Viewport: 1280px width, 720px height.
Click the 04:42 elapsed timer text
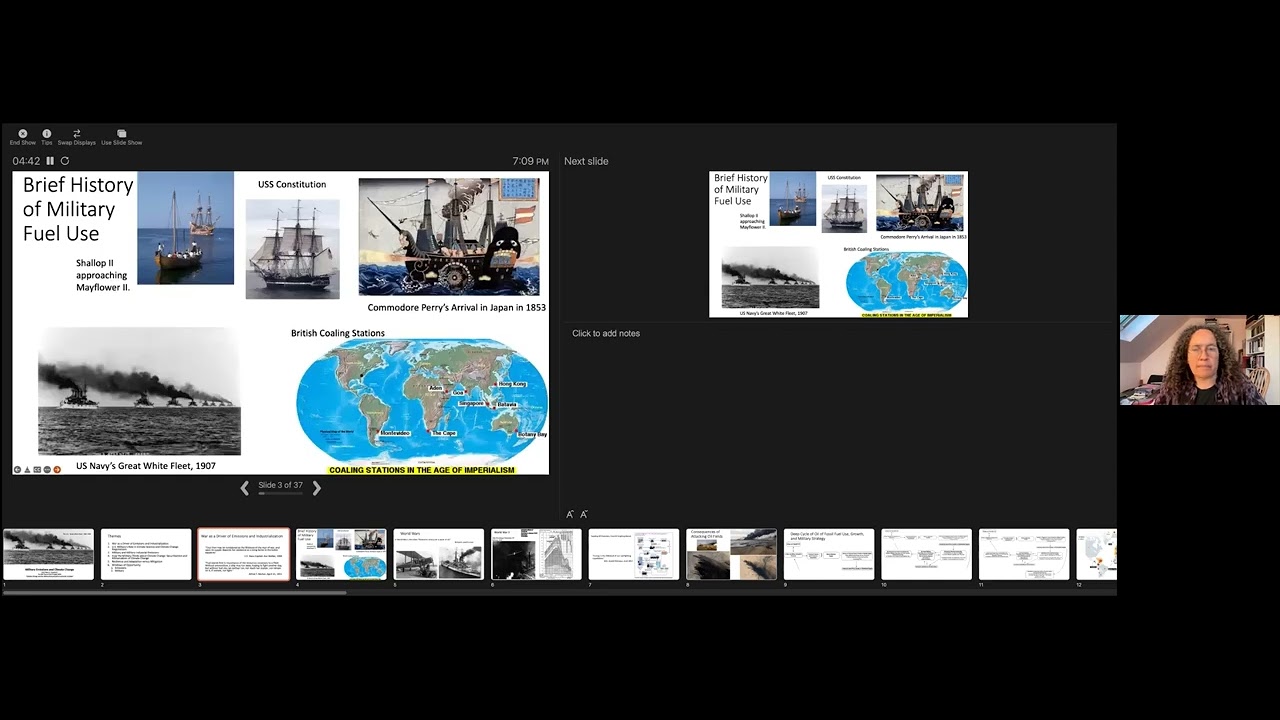click(x=26, y=161)
